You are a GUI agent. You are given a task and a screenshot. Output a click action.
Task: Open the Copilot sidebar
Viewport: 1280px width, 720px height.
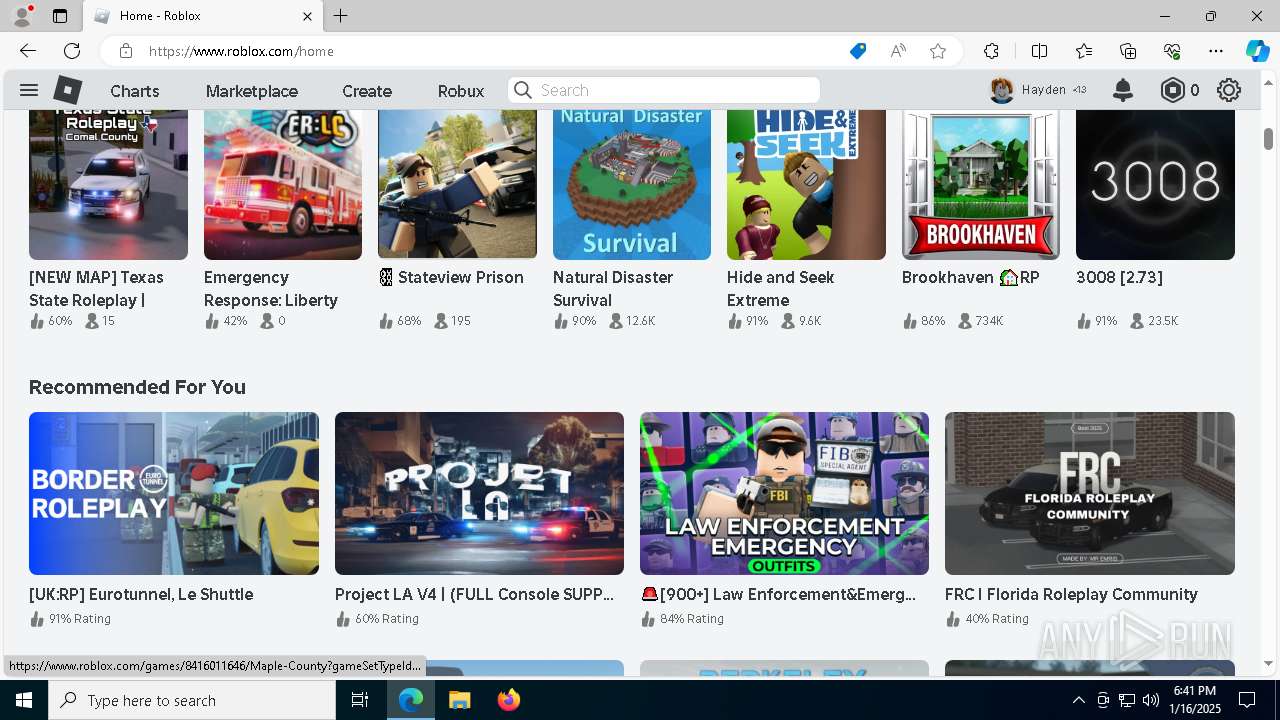point(1257,51)
